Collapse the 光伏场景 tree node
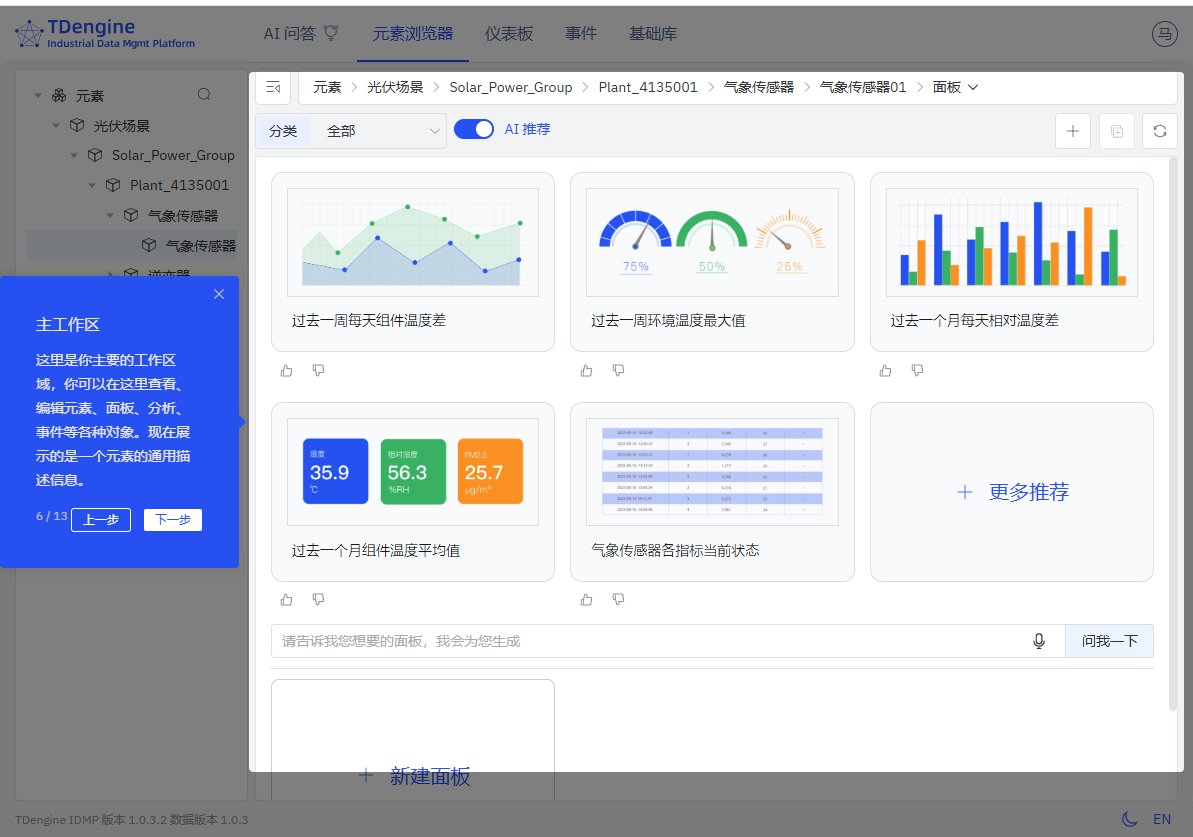The image size is (1193, 837). [x=56, y=126]
